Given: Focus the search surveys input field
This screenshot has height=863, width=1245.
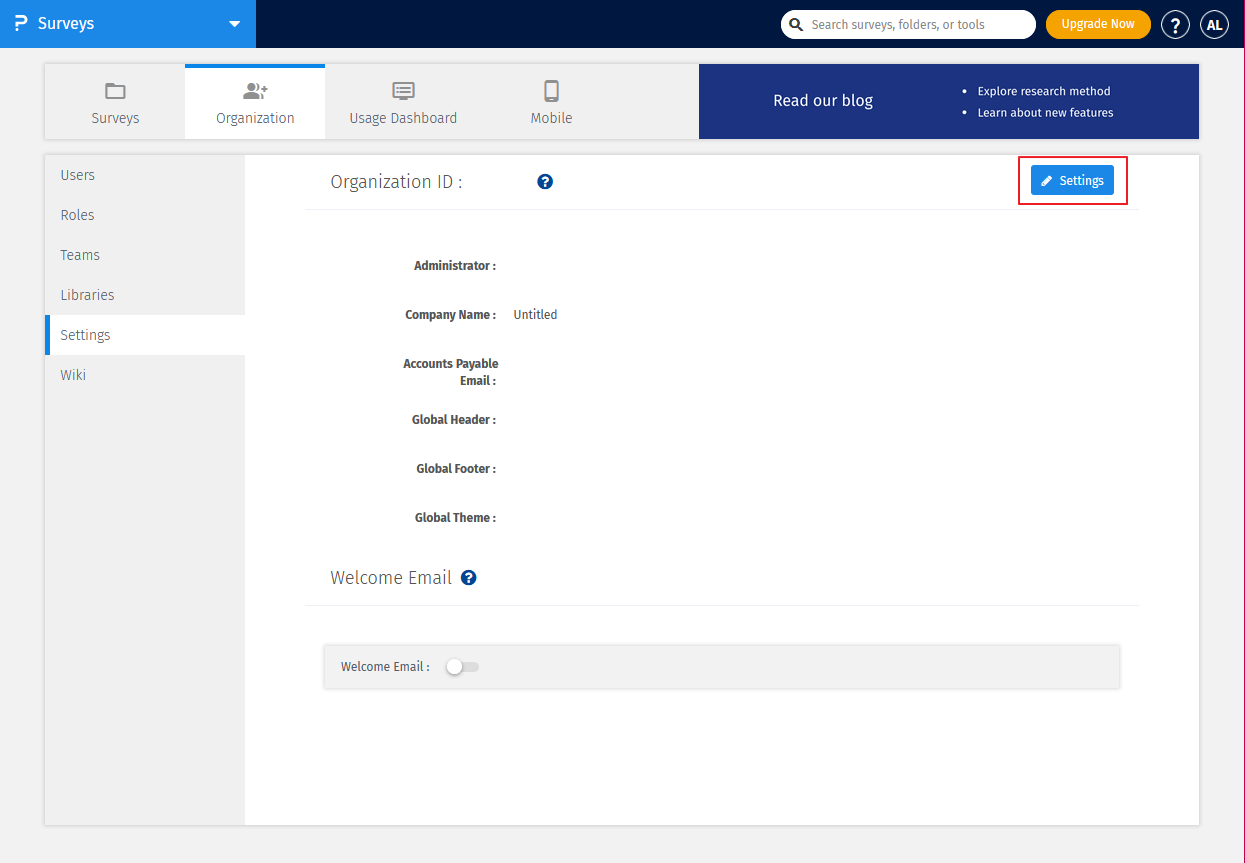Looking at the screenshot, I should point(908,24).
